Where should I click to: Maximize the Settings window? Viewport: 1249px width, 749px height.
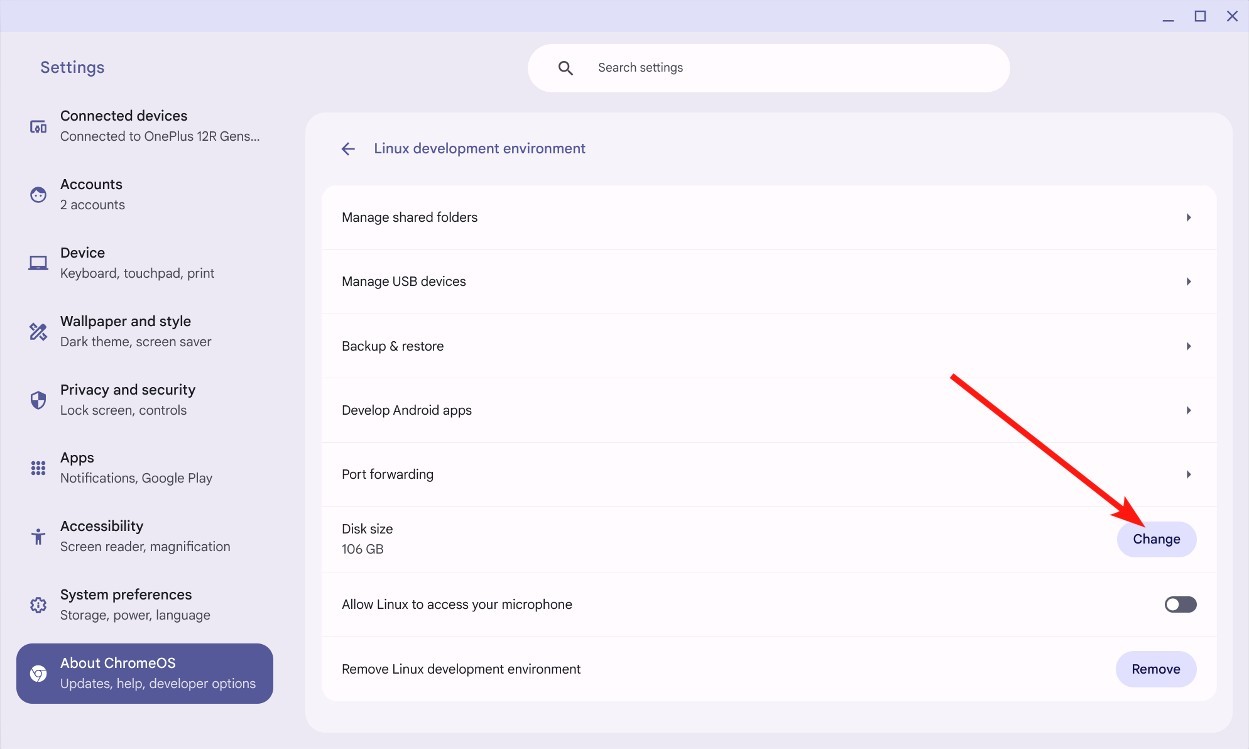(x=1200, y=16)
